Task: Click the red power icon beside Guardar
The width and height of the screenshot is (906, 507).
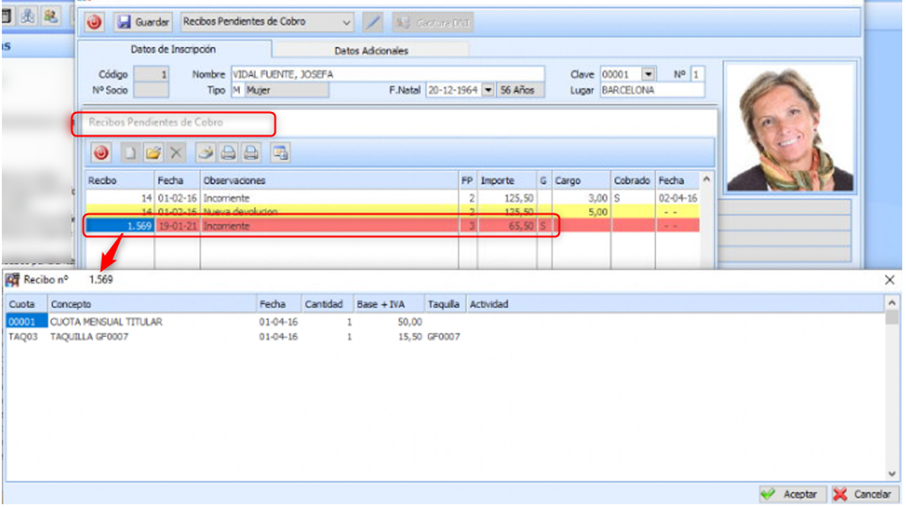Action: pos(95,22)
